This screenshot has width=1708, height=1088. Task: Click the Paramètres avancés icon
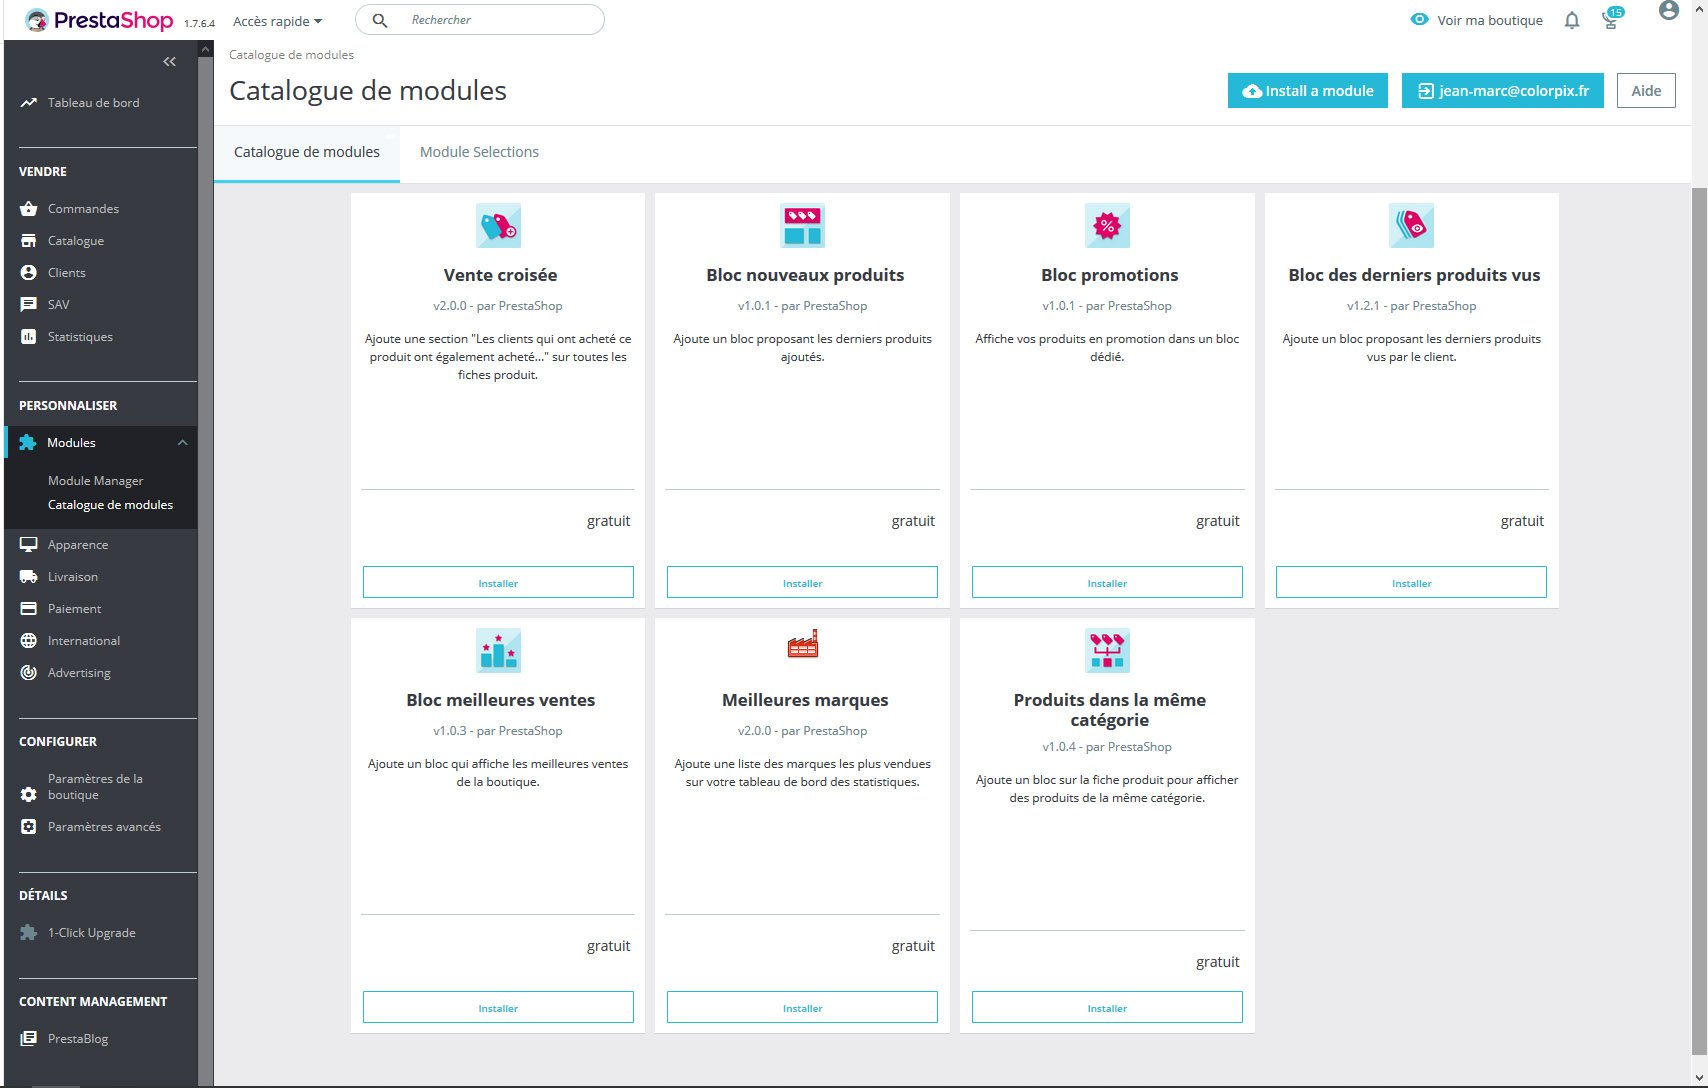pyautogui.click(x=29, y=827)
